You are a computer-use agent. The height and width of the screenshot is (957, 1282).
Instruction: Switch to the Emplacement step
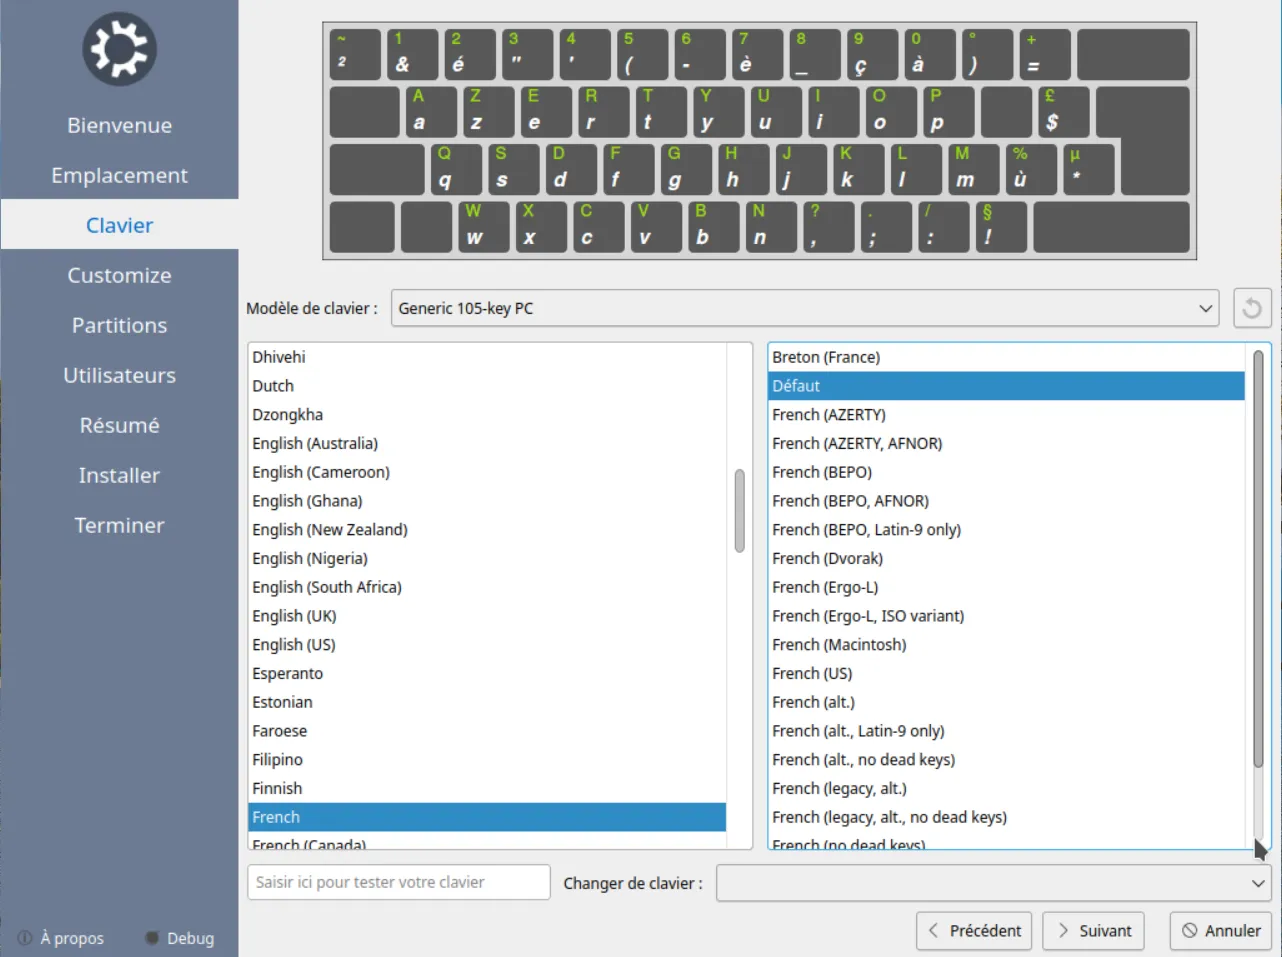coord(119,175)
